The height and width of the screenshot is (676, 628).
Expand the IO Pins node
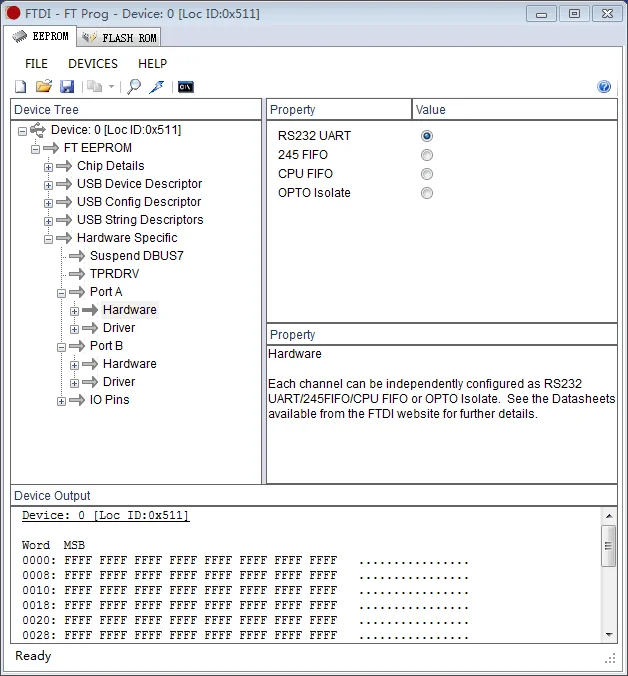(61, 401)
